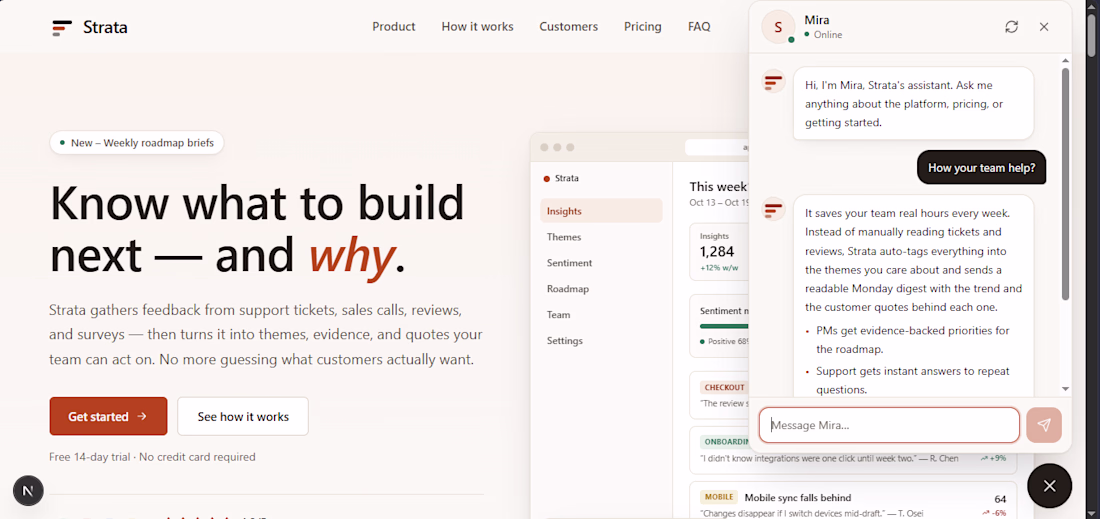
Task: Select Pricing in the top navigation
Action: pyautogui.click(x=643, y=27)
